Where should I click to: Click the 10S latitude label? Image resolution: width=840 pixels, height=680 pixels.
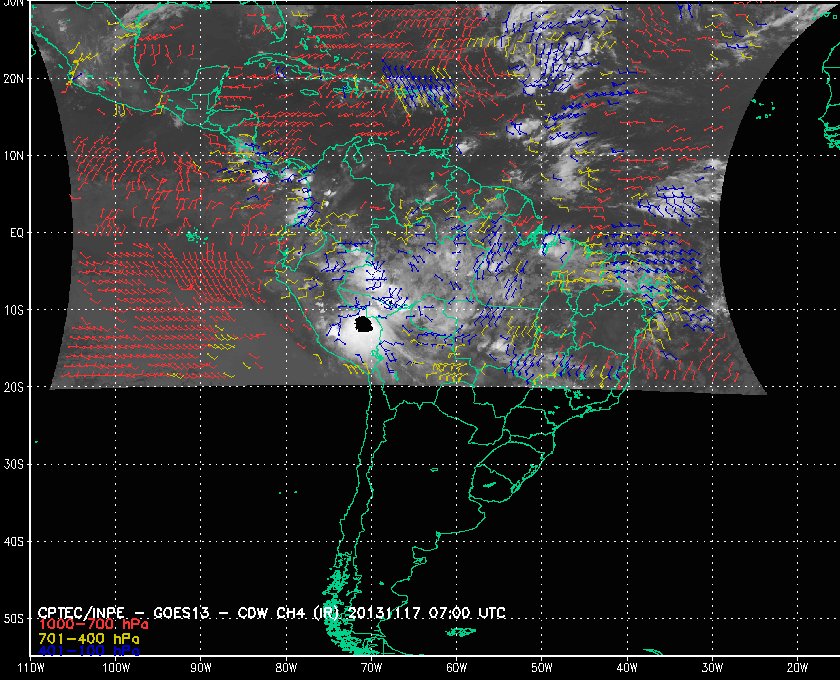[x=13, y=310]
